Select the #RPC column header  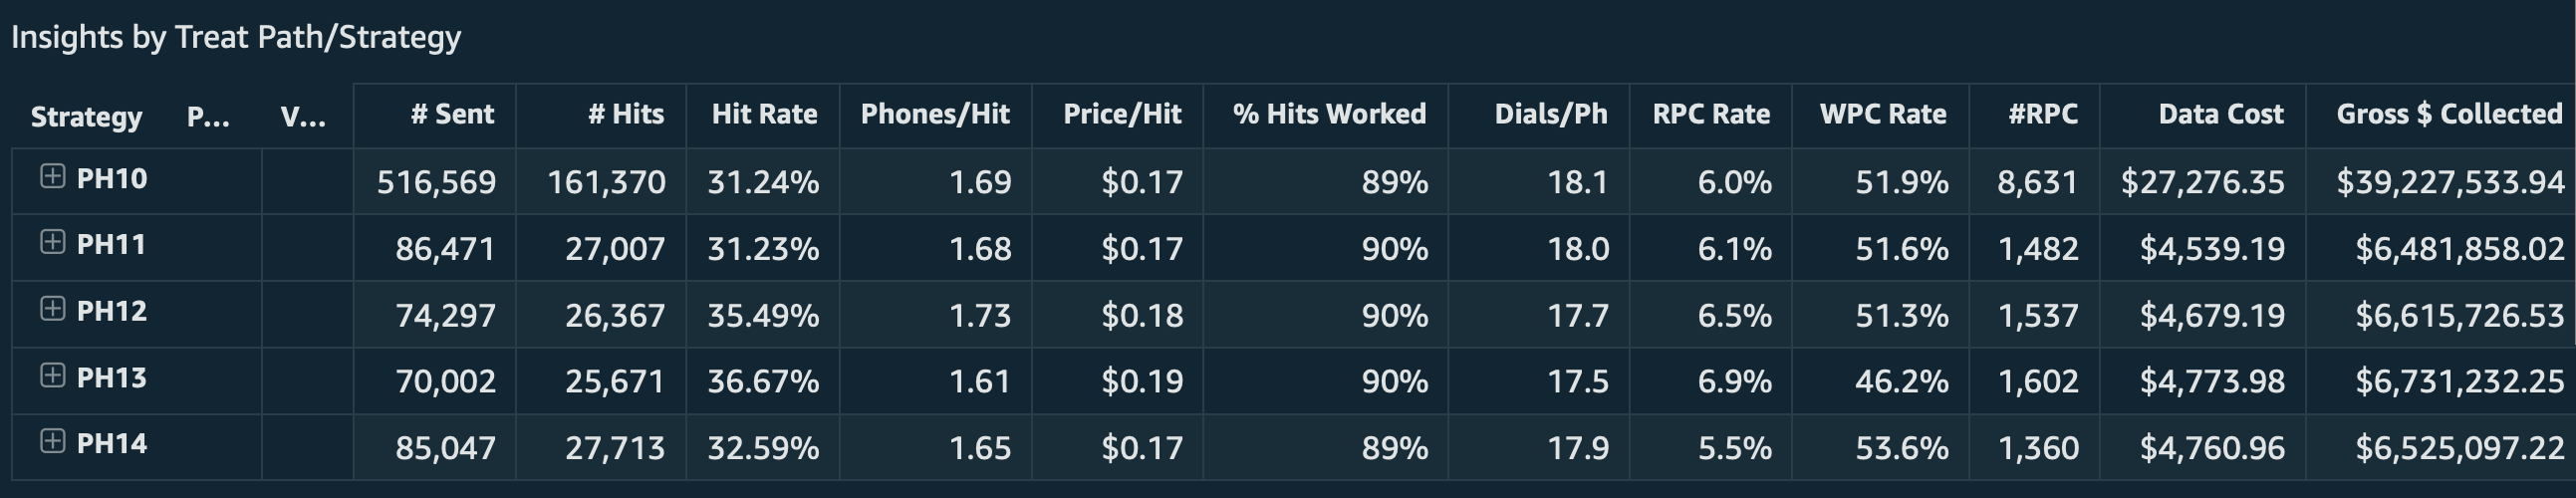(2043, 114)
